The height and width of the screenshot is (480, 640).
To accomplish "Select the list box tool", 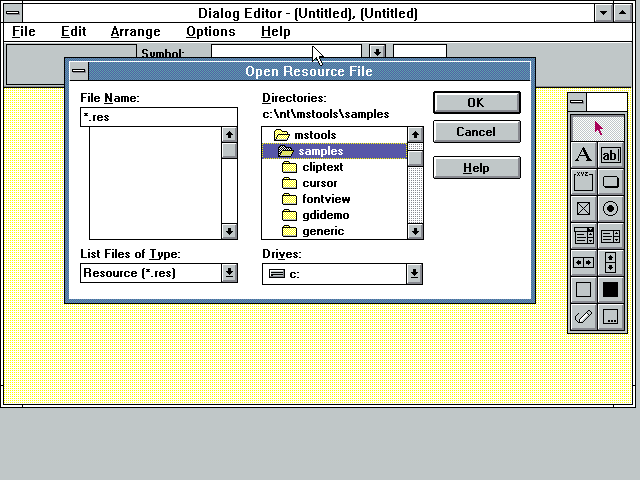I will click(x=611, y=236).
